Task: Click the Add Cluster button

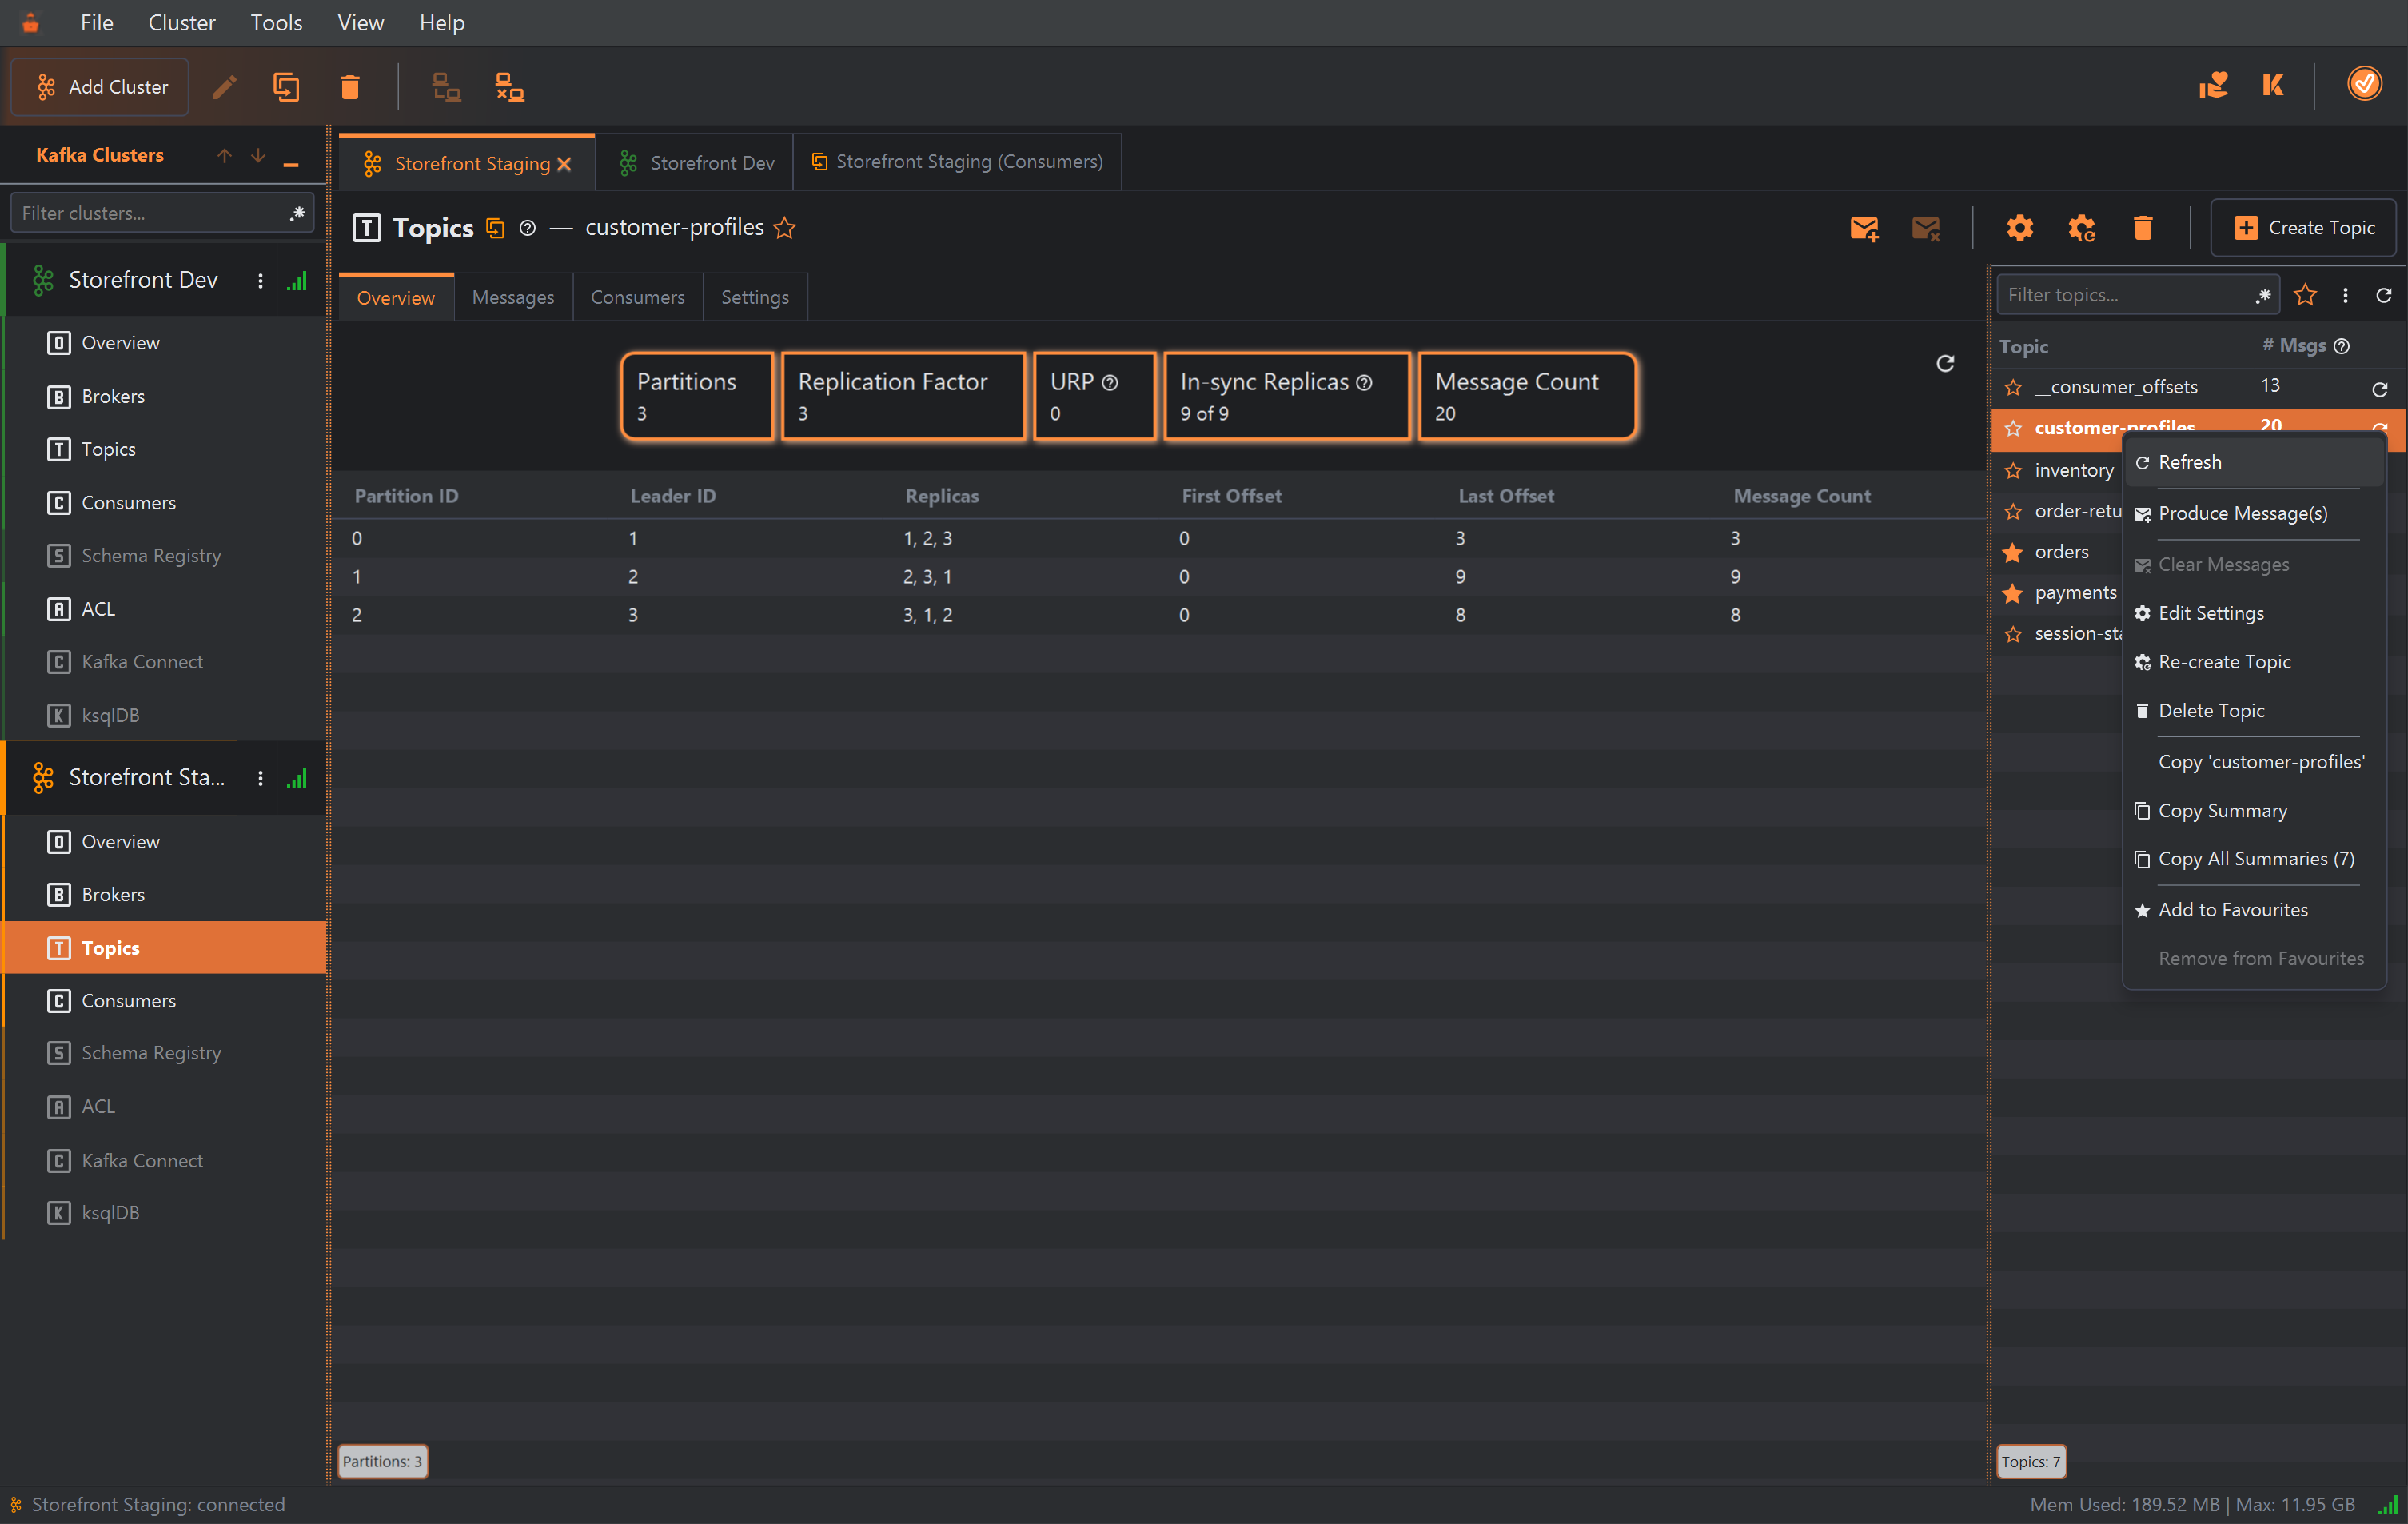Action: [x=100, y=87]
